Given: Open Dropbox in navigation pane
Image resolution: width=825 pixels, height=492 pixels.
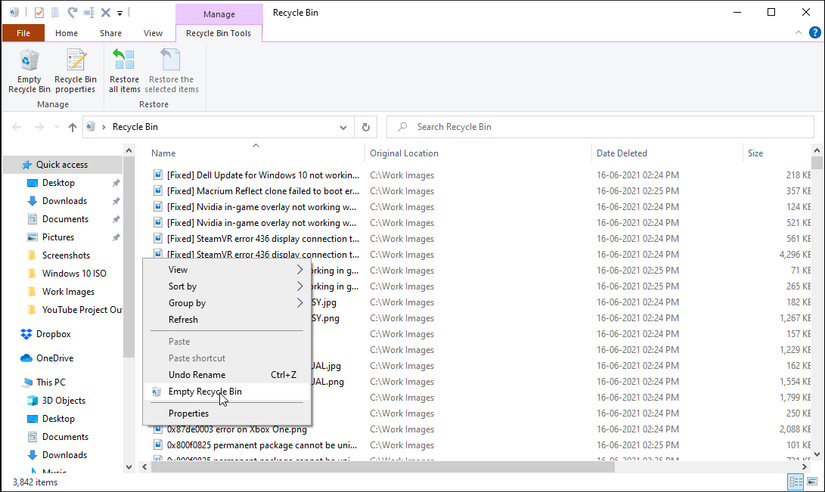Looking at the screenshot, I should pyautogui.click(x=53, y=334).
